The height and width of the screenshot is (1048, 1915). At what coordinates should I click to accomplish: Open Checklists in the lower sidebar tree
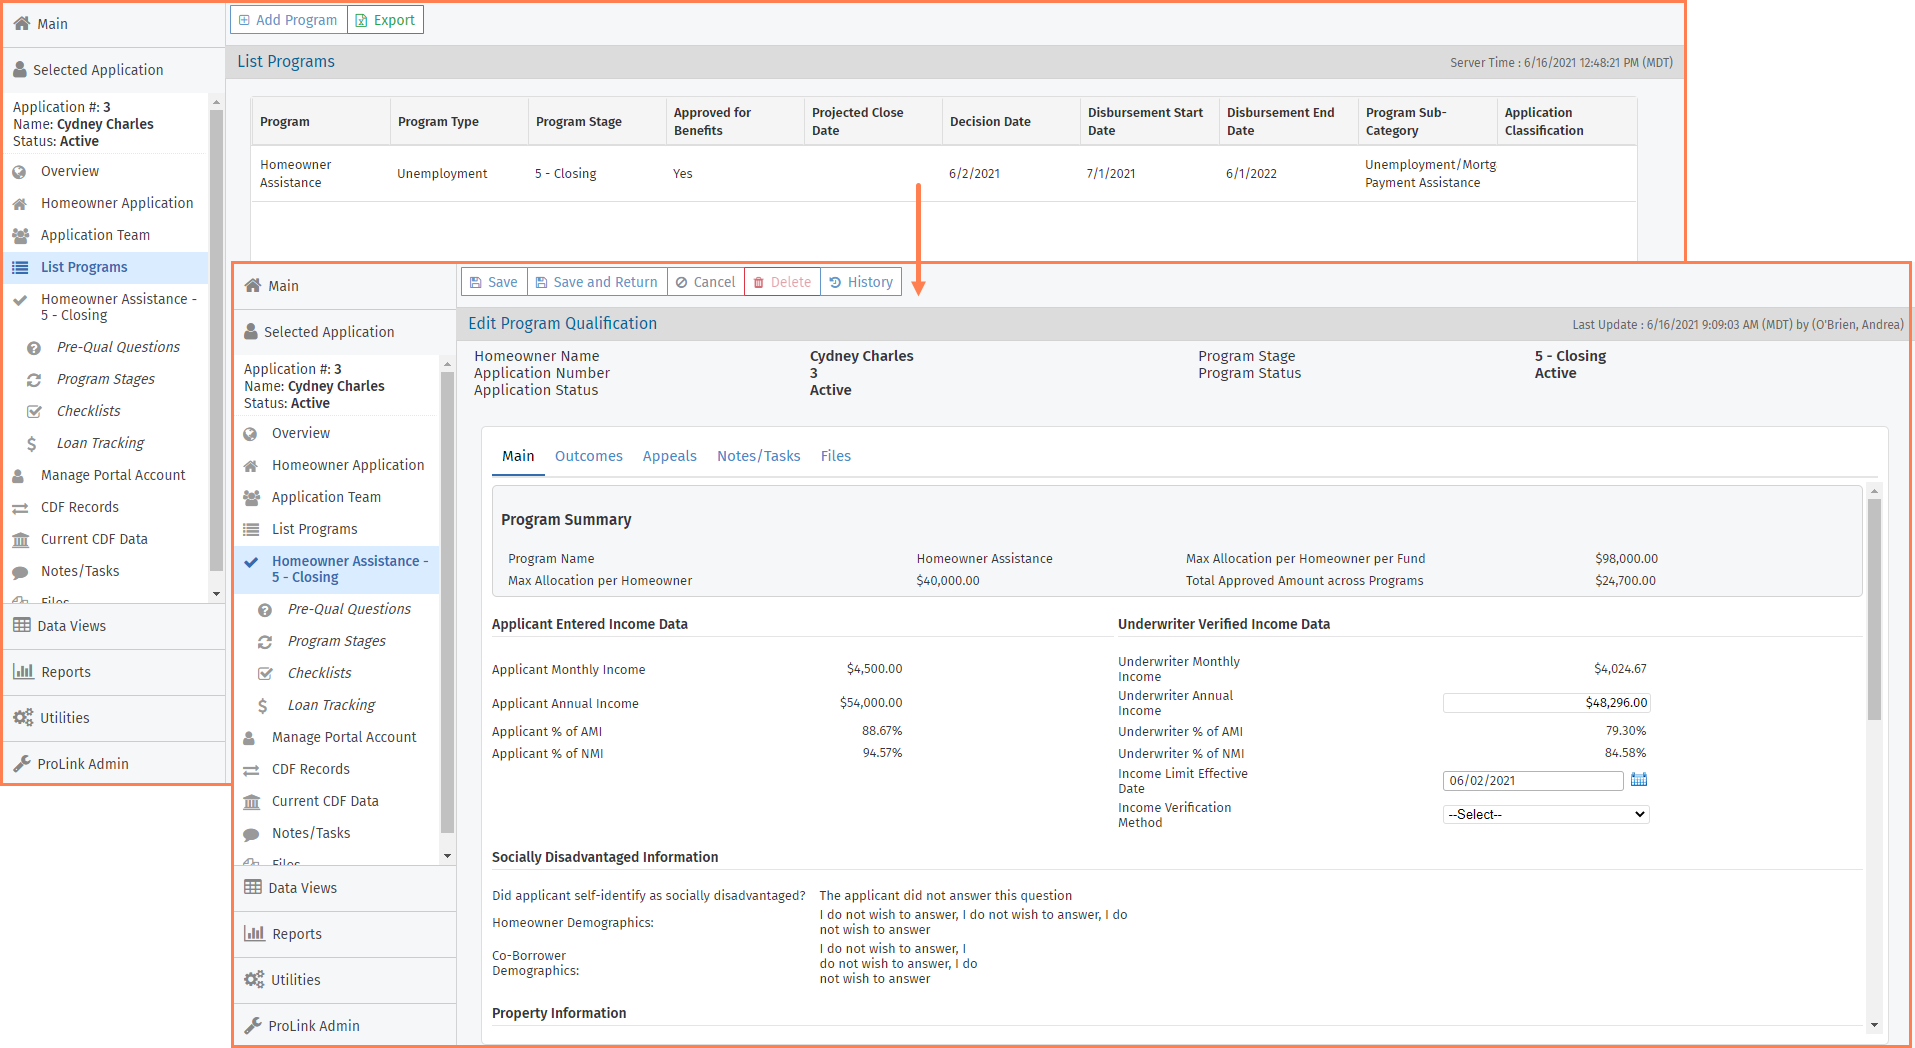coord(319,673)
